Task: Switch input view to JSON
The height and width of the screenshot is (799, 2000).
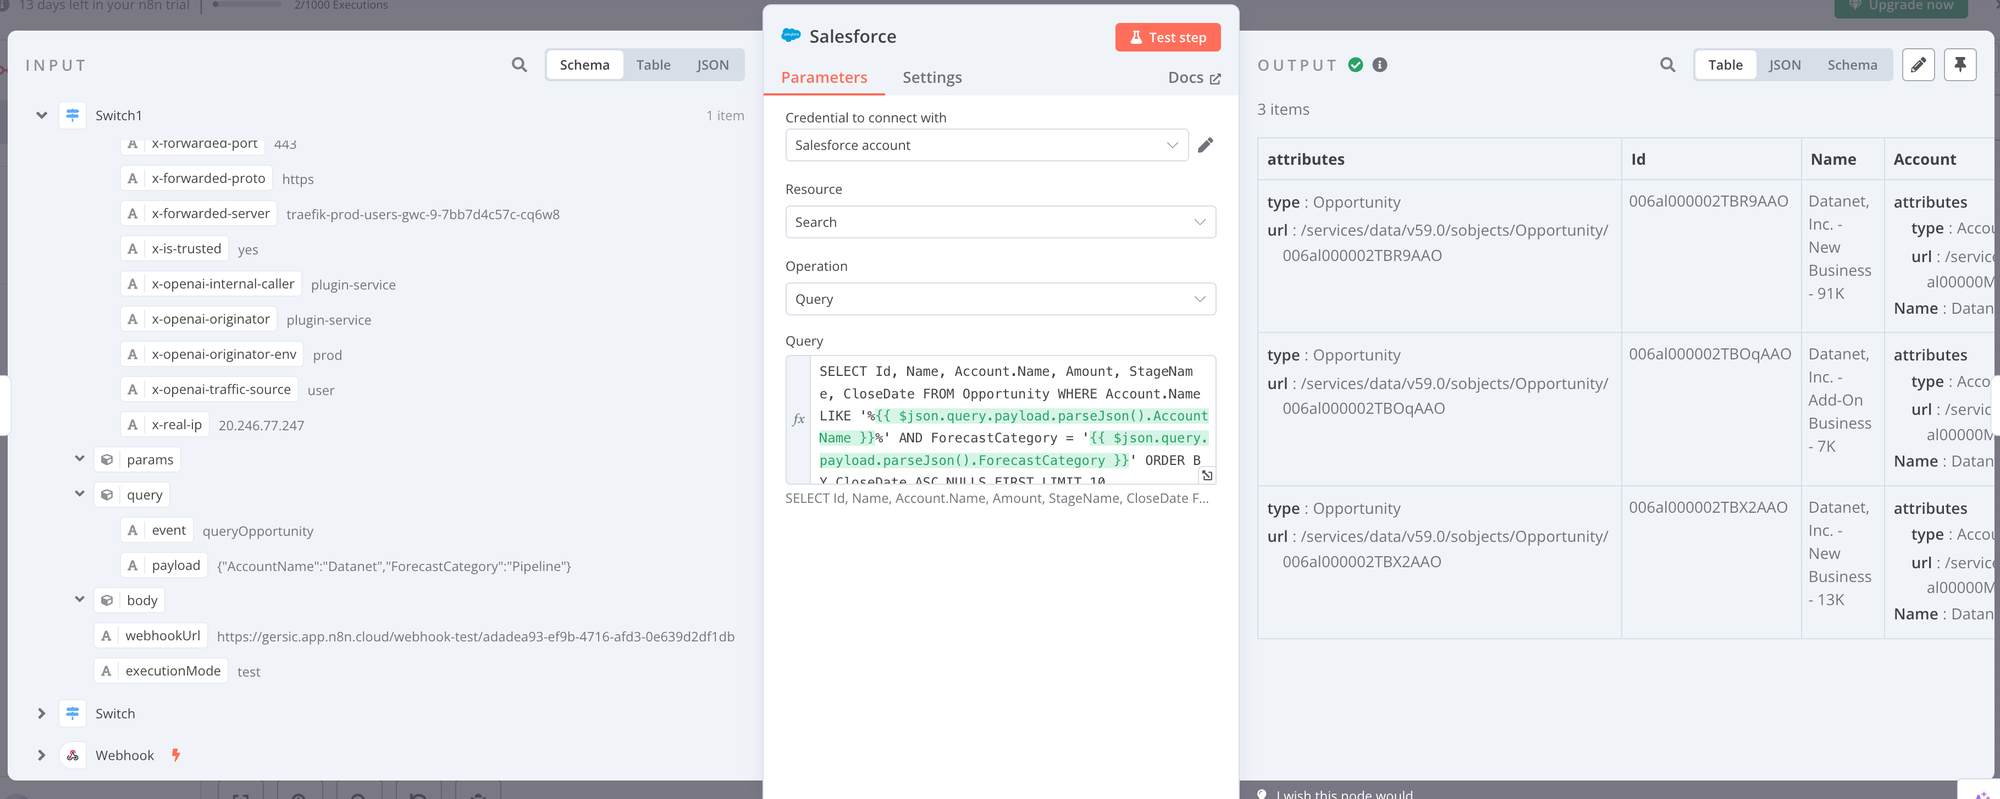Action: coord(713,65)
